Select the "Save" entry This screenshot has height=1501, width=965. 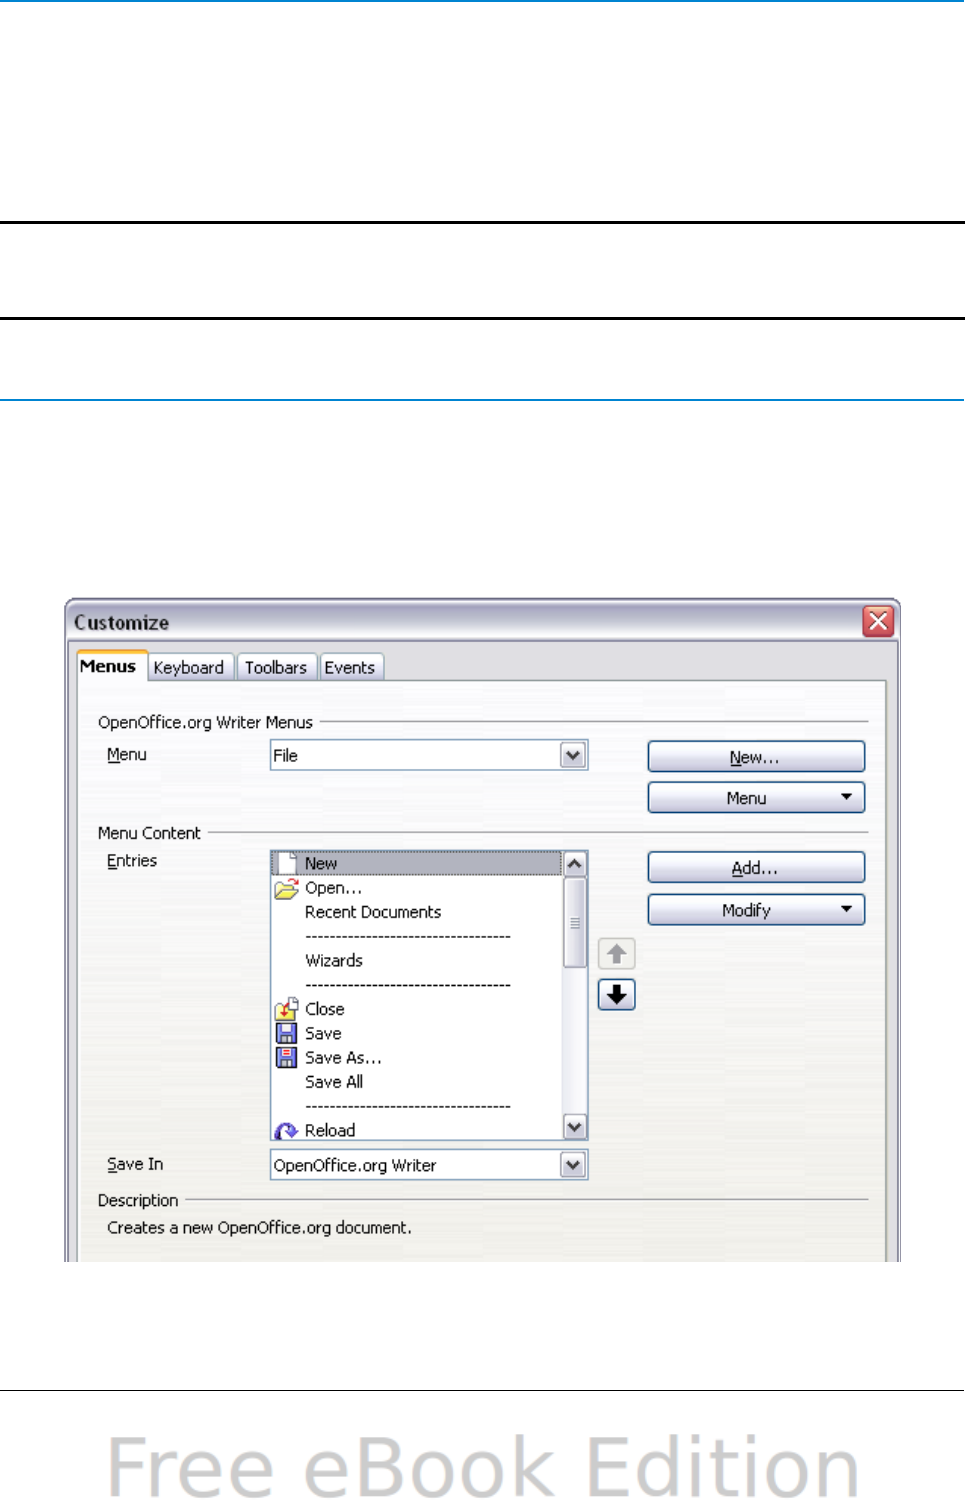click(x=417, y=1033)
